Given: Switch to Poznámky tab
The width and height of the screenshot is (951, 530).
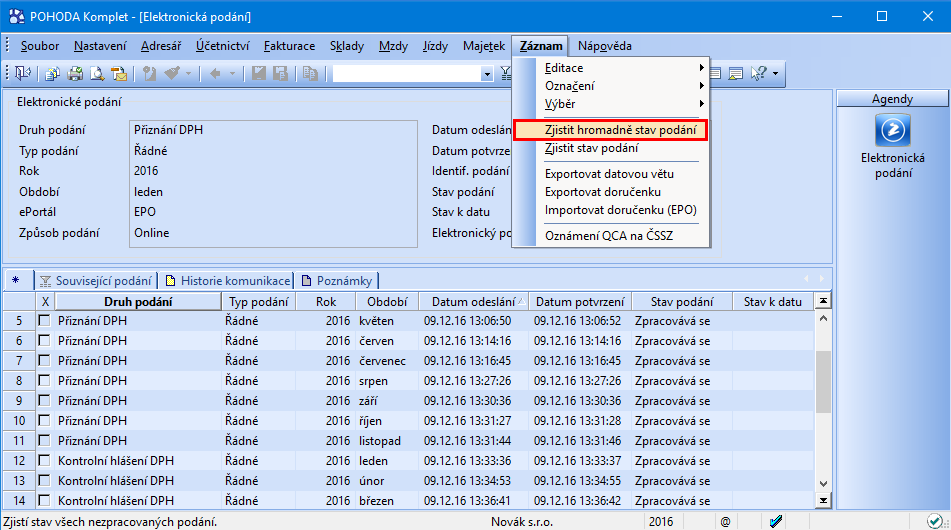Looking at the screenshot, I should 337,281.
